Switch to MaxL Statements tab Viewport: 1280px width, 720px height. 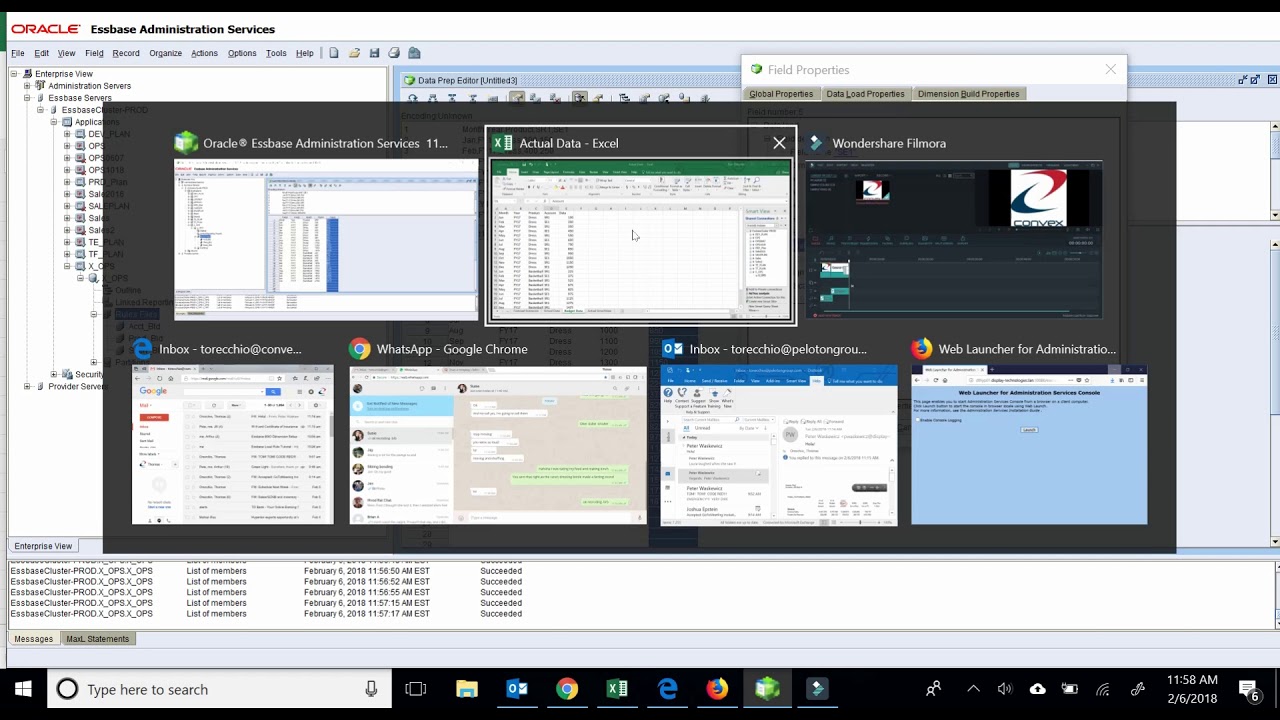97,638
